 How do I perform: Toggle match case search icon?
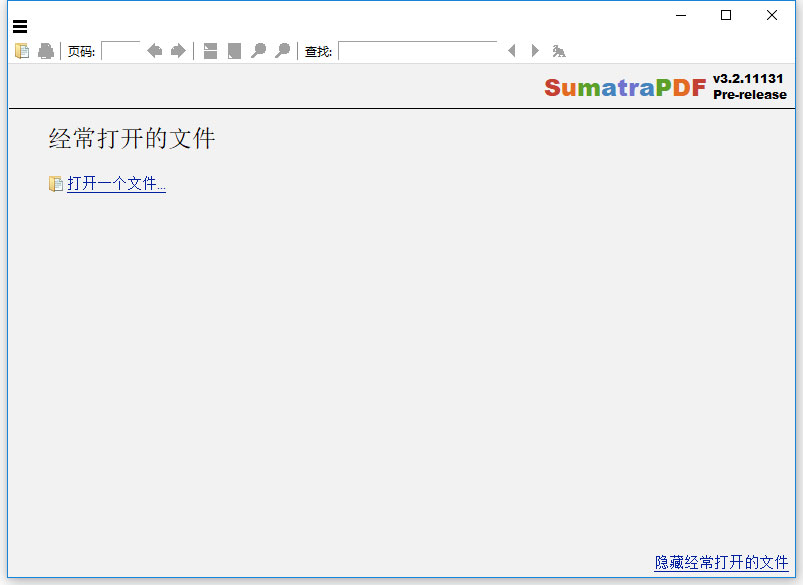point(559,51)
